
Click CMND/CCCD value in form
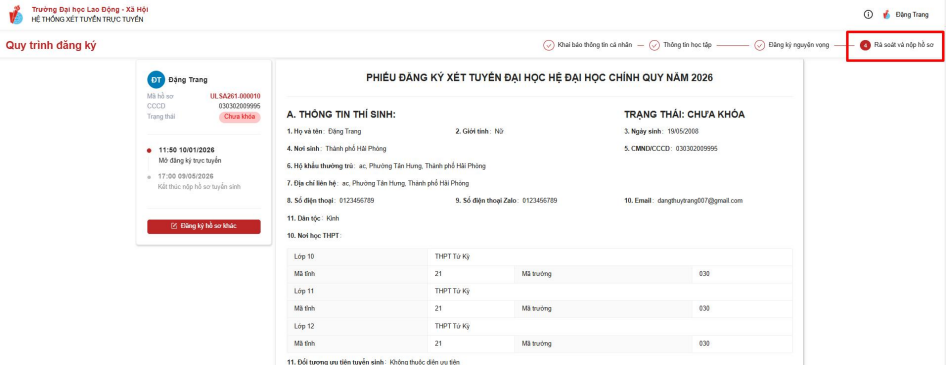(x=696, y=148)
